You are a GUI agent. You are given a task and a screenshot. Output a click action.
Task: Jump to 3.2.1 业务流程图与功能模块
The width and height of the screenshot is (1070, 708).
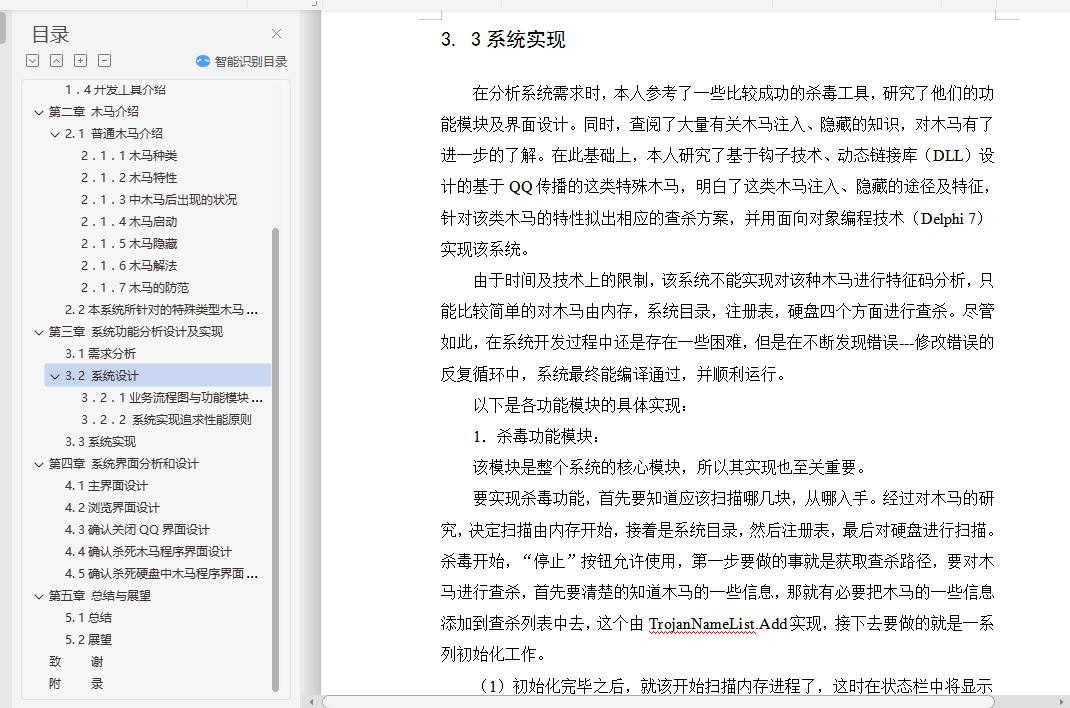click(x=172, y=398)
